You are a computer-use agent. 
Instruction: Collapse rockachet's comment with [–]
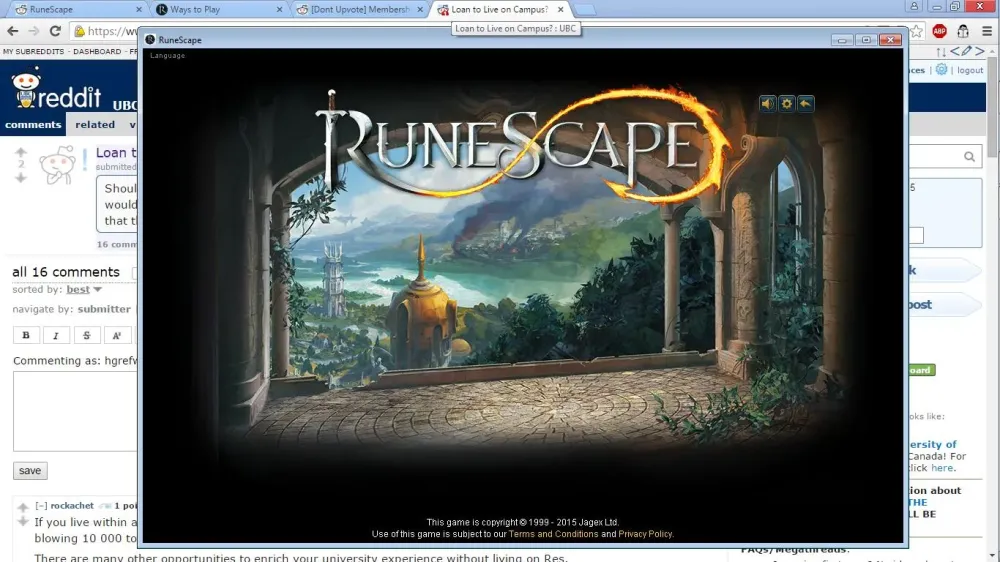41,505
